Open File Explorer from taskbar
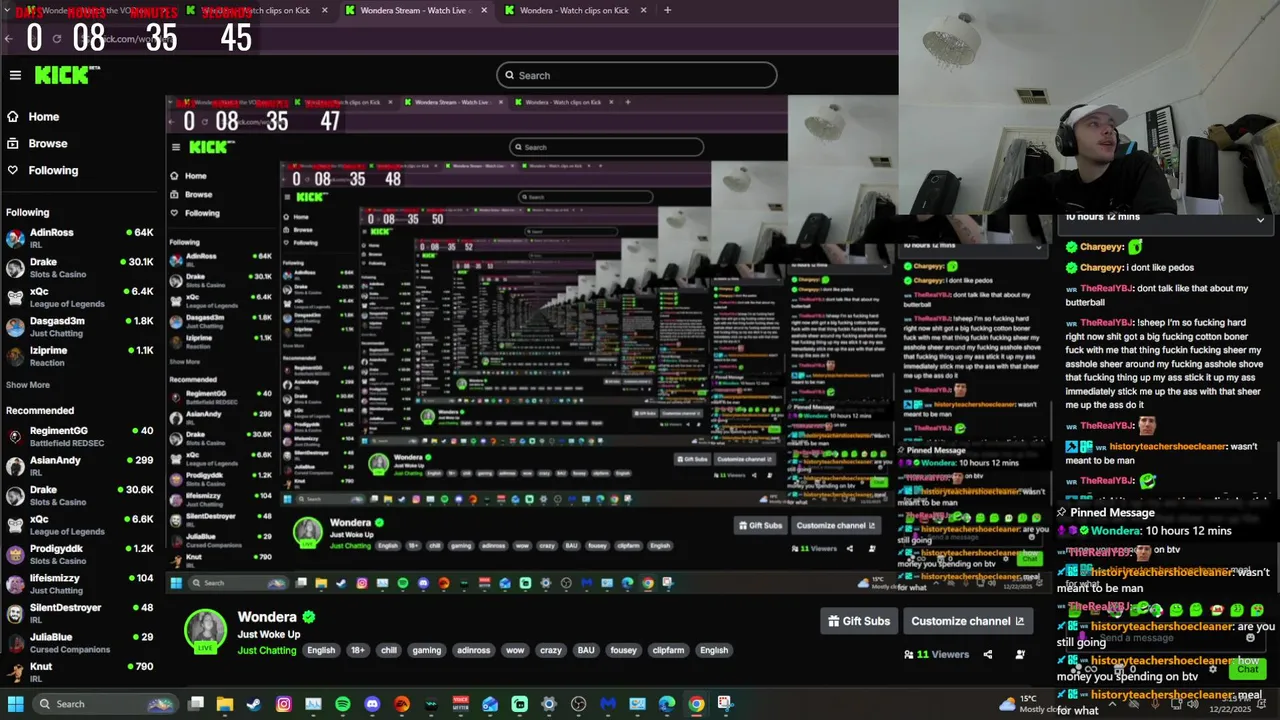Viewport: 1280px width, 720px height. (x=225, y=704)
